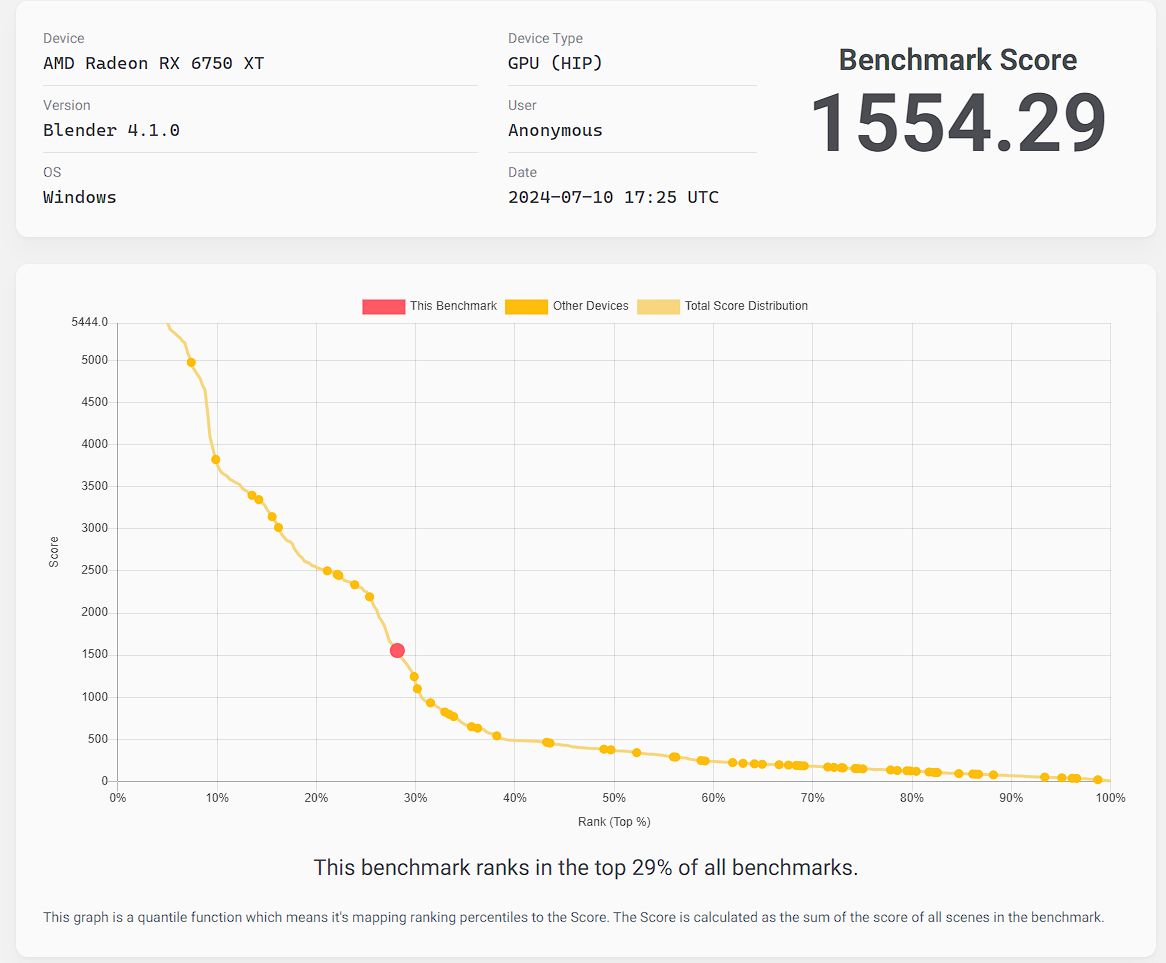Viewport: 1166px width, 963px height.
Task: Click the pale yellow Total Score Distribution swatch
Action: 658,307
